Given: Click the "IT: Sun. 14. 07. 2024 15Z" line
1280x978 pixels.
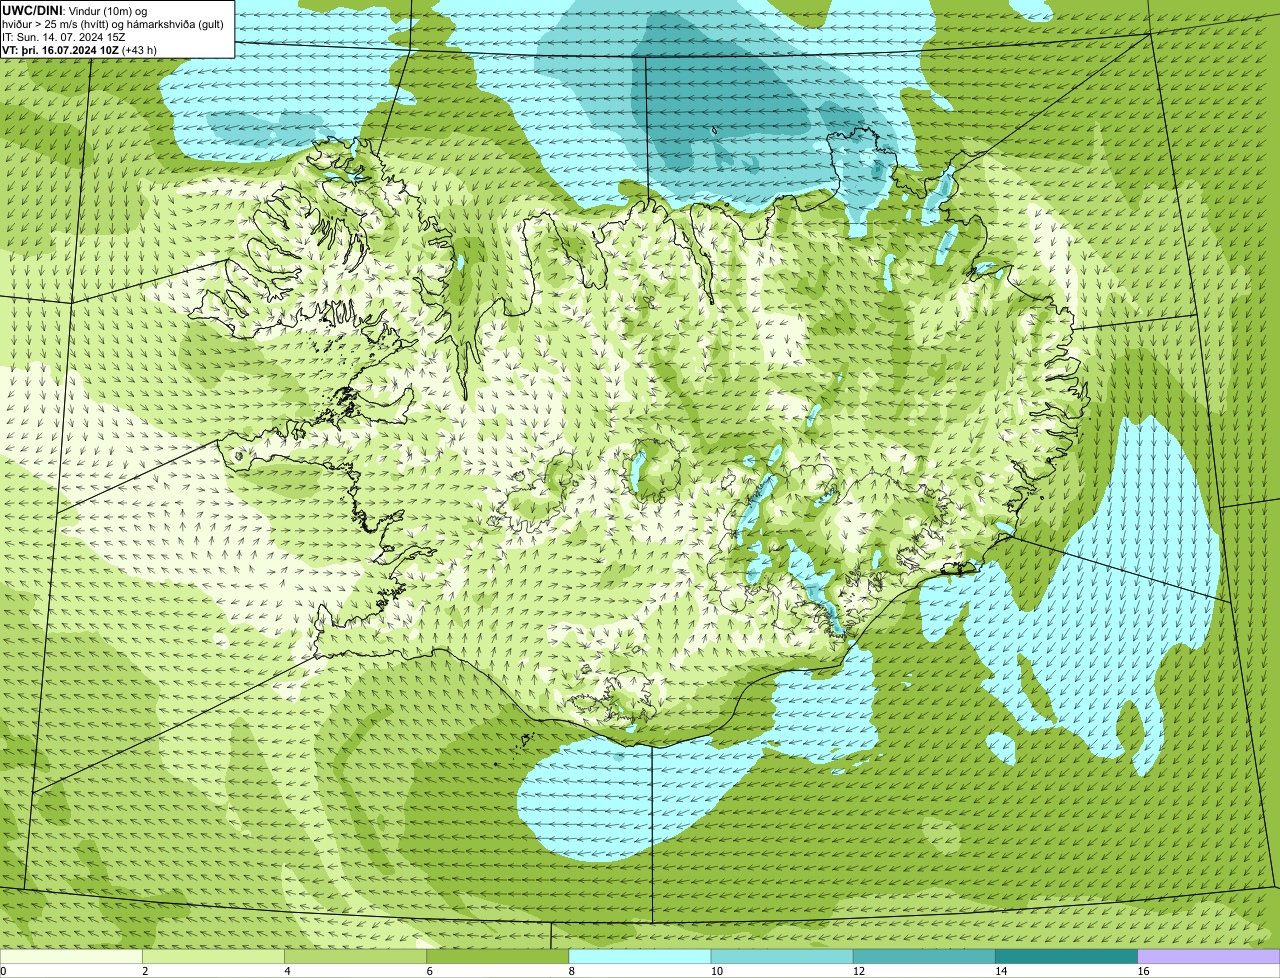Looking at the screenshot, I should click(64, 37).
